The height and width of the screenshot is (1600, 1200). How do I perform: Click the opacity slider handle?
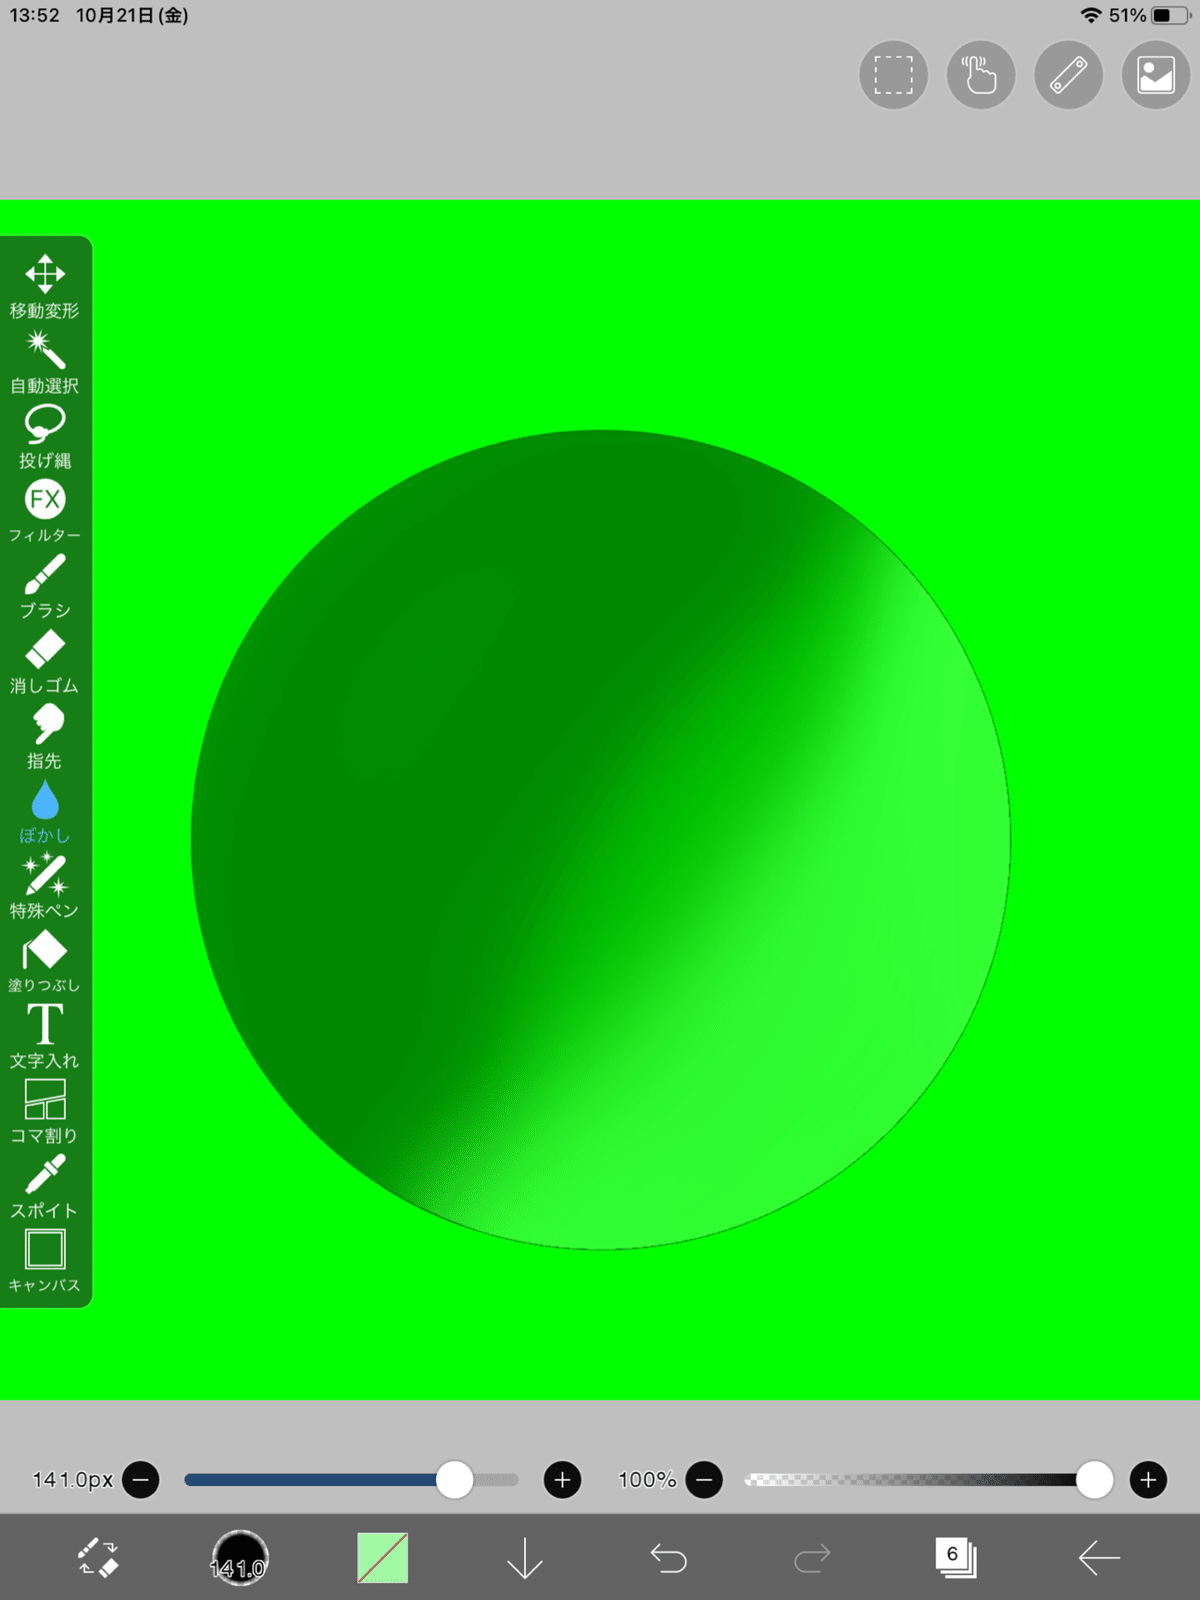[x=1094, y=1479]
